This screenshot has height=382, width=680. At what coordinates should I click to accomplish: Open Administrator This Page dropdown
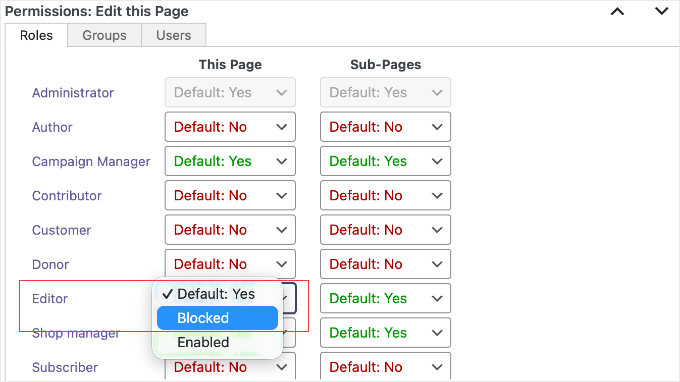(x=230, y=92)
